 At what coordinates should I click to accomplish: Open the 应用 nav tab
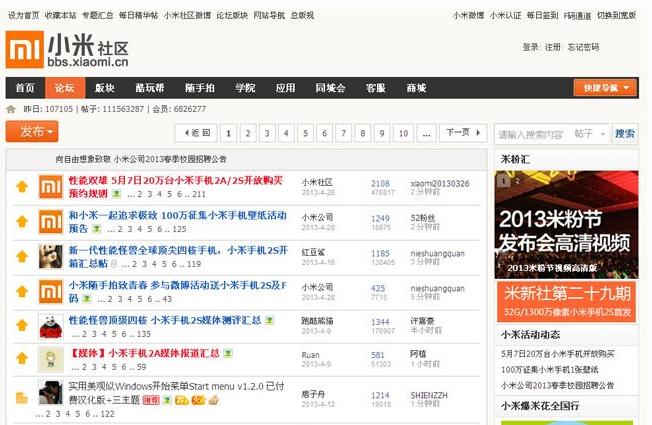click(285, 88)
